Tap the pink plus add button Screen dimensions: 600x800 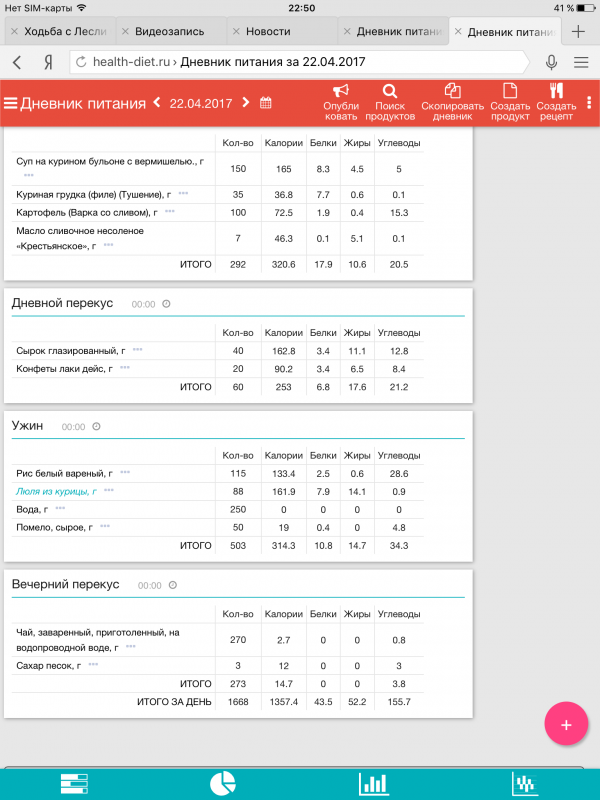566,724
